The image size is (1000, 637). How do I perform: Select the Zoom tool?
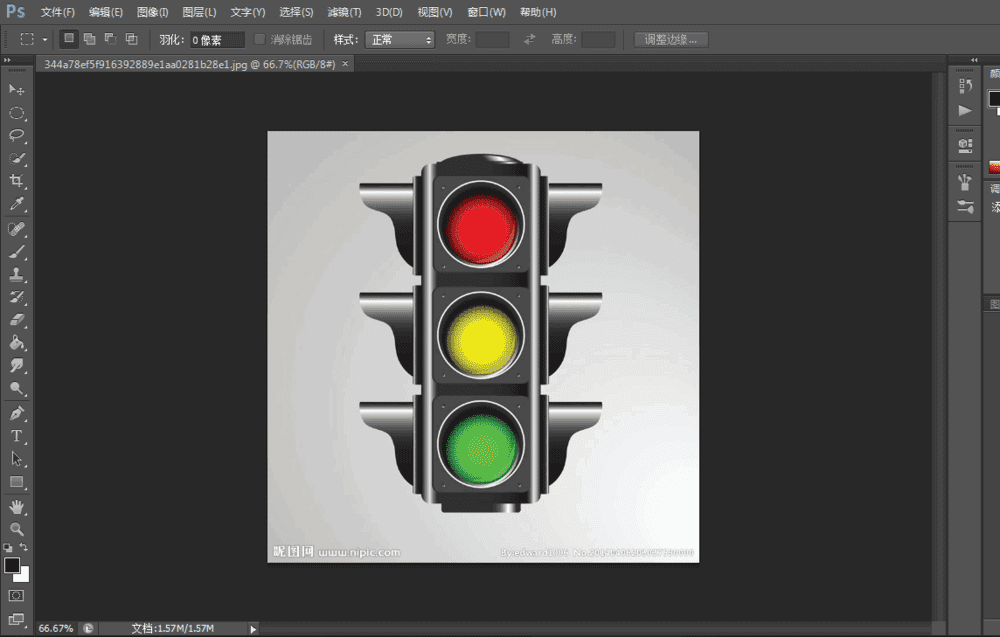[17, 529]
